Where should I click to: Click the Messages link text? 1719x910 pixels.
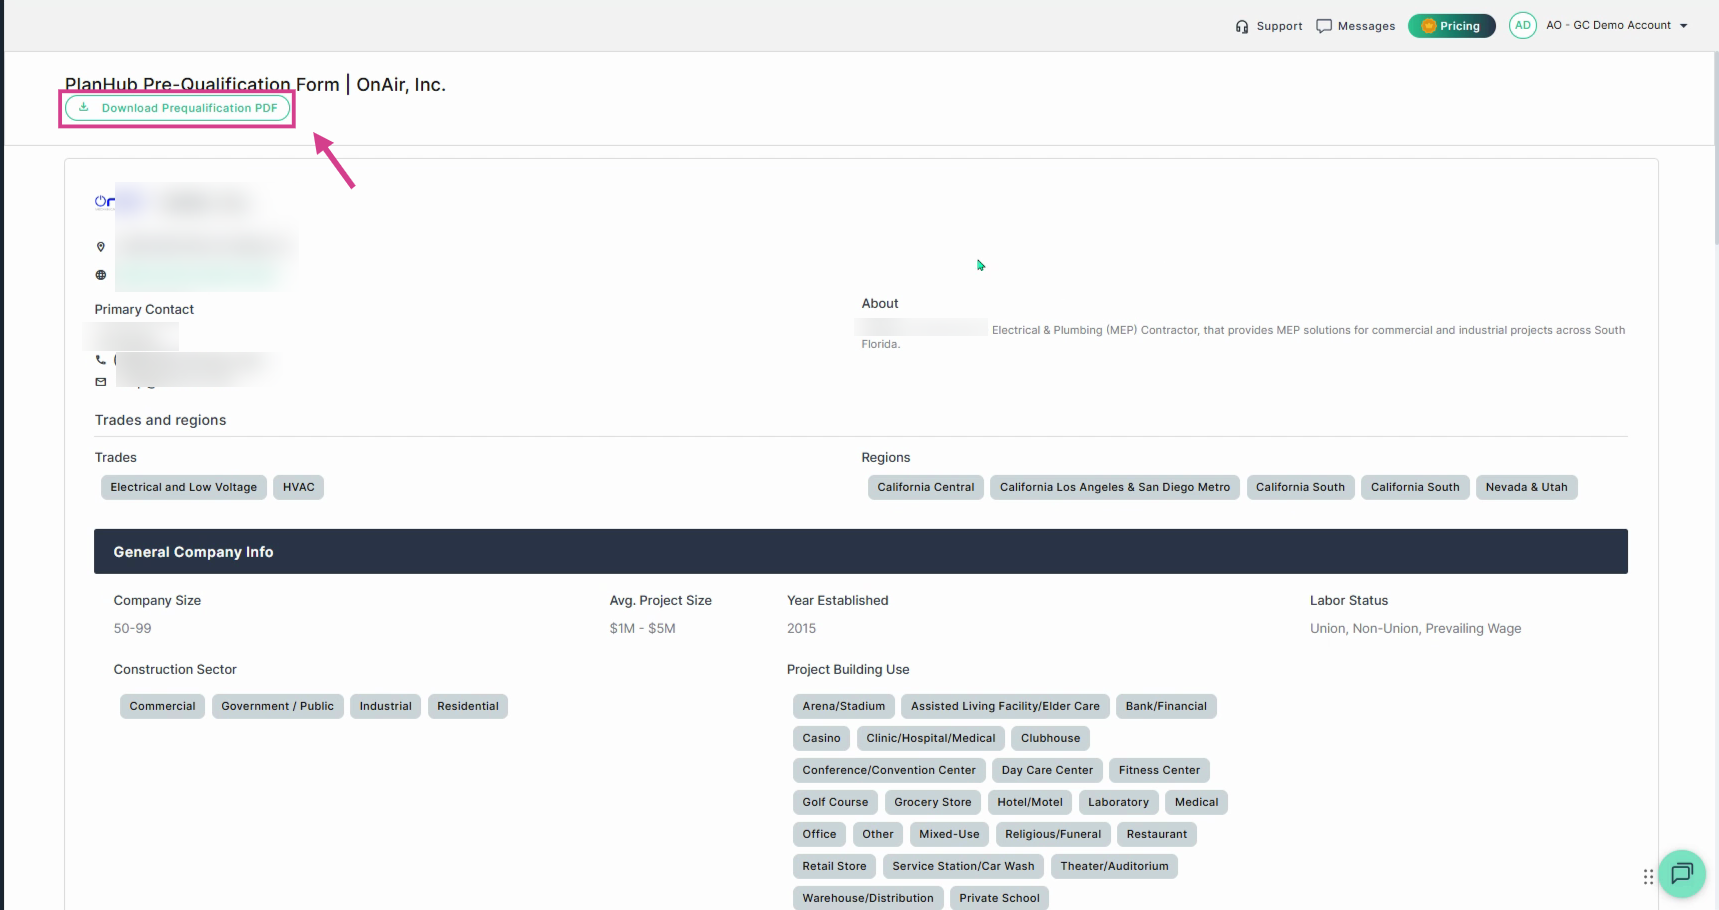tap(1366, 26)
